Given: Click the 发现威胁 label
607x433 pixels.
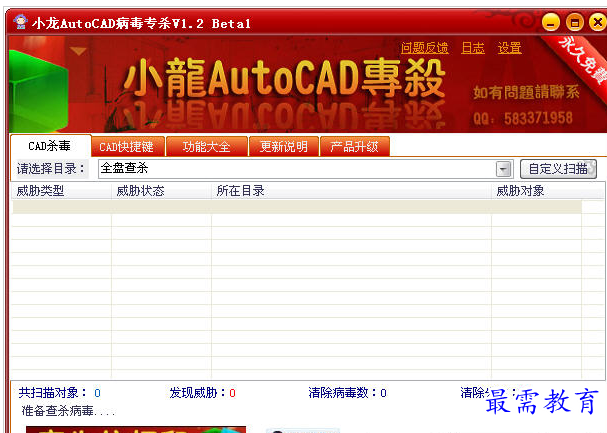Looking at the screenshot, I should (x=197, y=393).
